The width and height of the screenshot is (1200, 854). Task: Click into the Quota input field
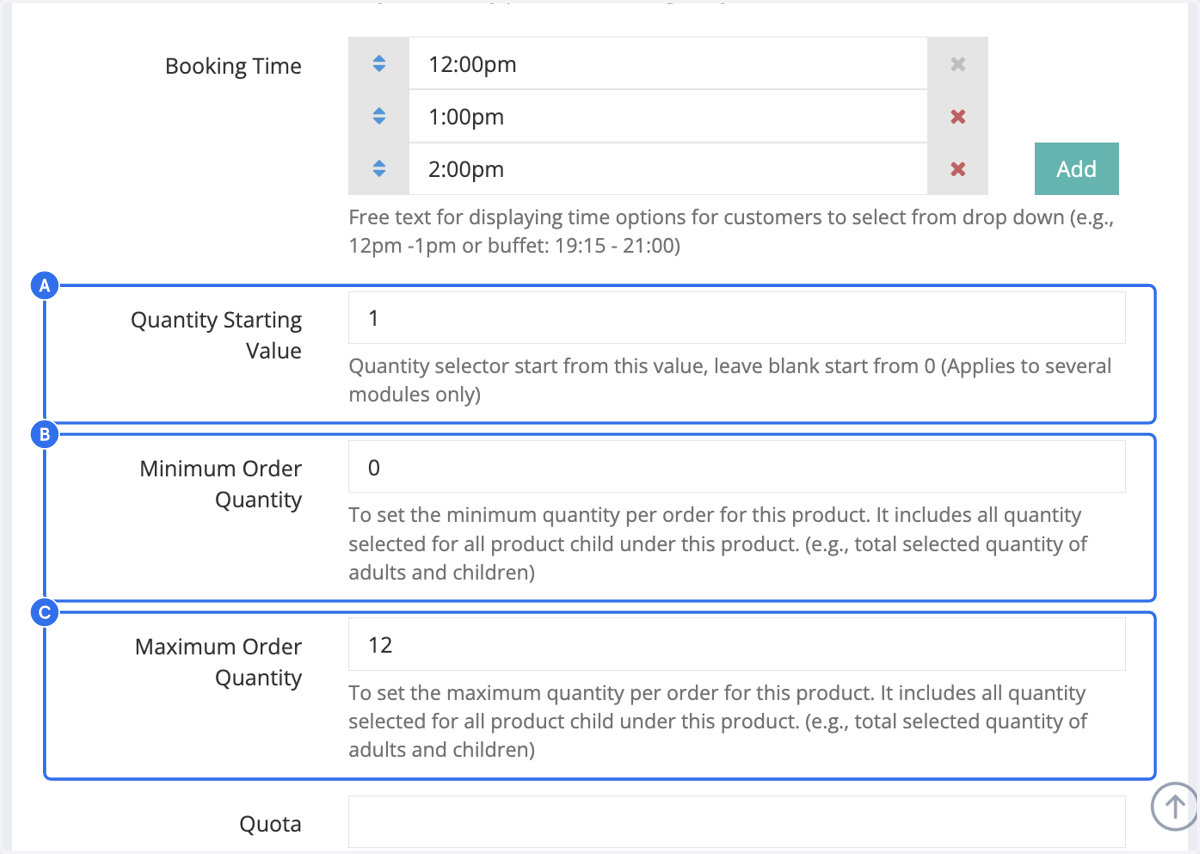[x=737, y=822]
